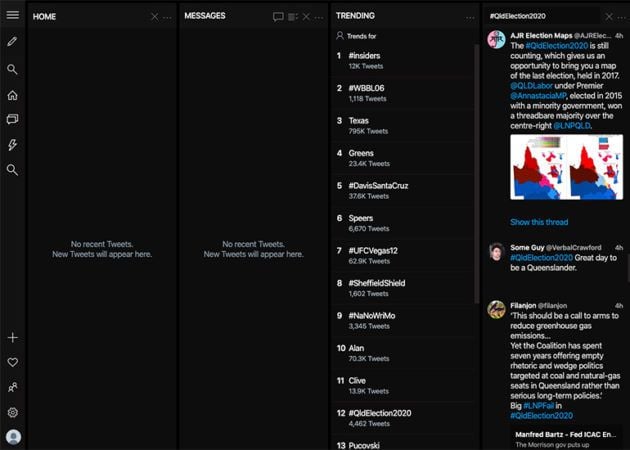The height and width of the screenshot is (450, 630).
Task: Open the Texas trend
Action: coord(403,125)
